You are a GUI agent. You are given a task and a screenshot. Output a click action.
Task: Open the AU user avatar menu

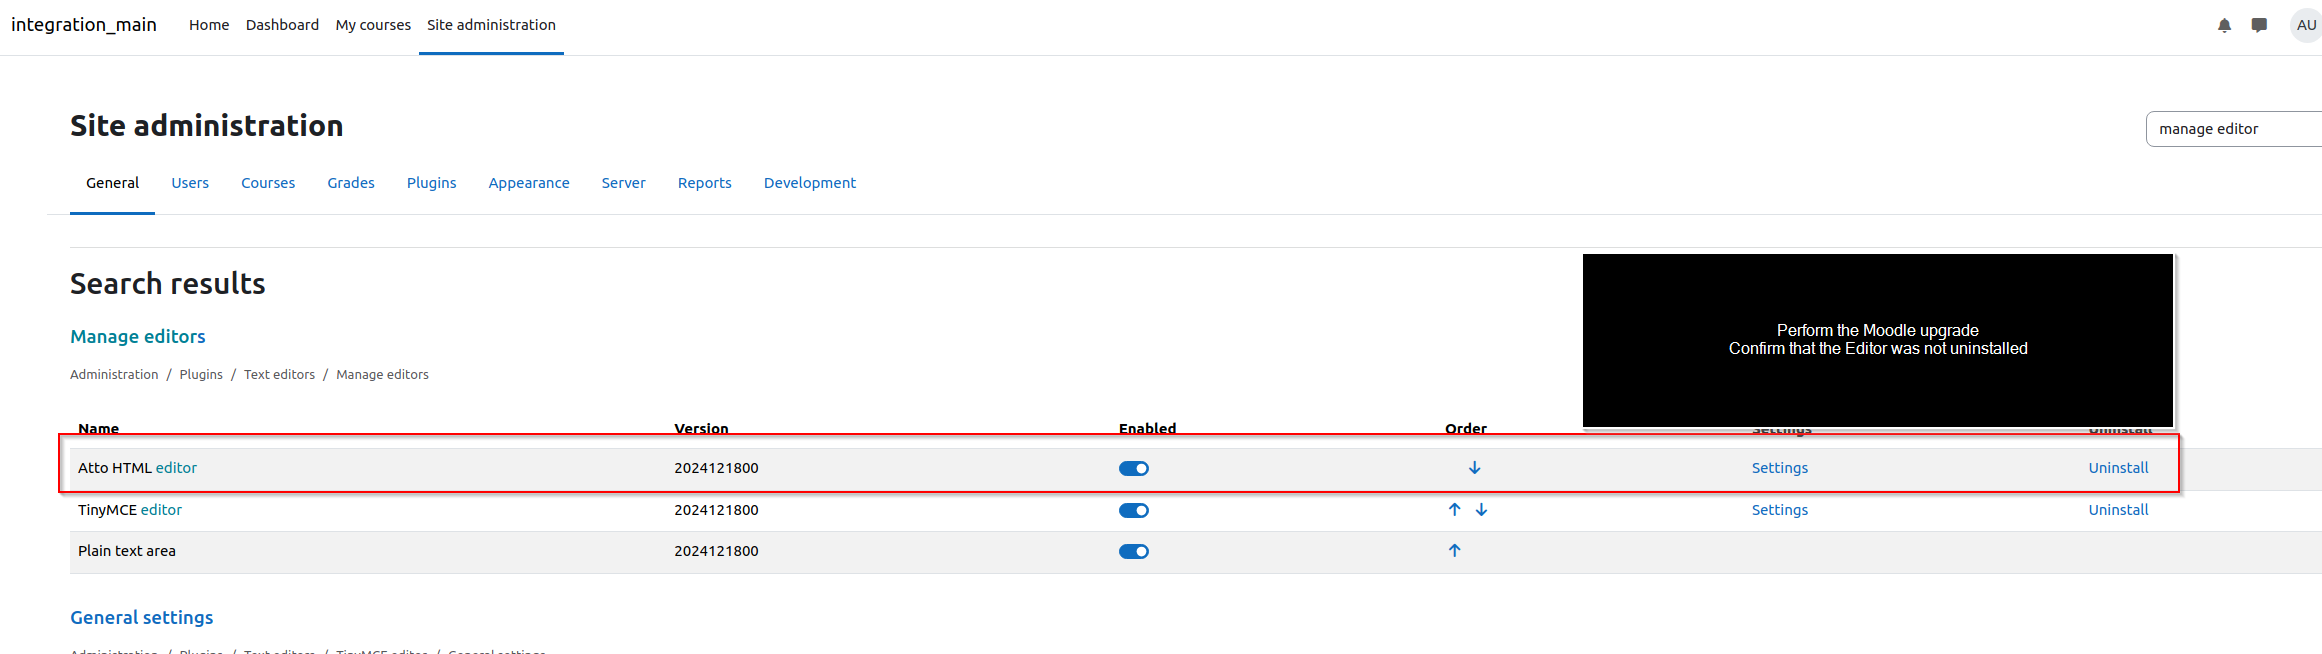click(x=2306, y=25)
